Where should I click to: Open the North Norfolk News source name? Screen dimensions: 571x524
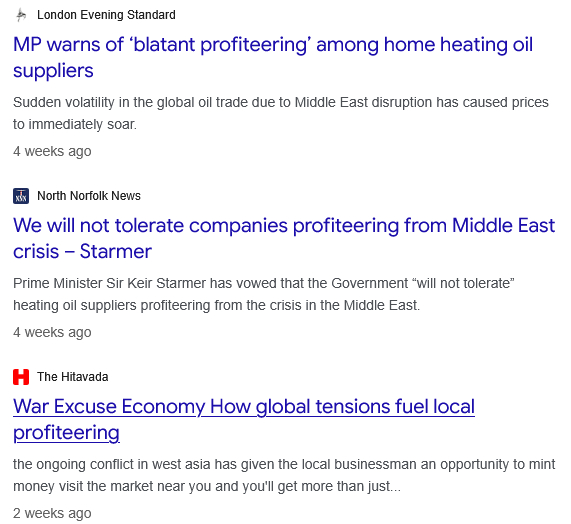coord(89,196)
